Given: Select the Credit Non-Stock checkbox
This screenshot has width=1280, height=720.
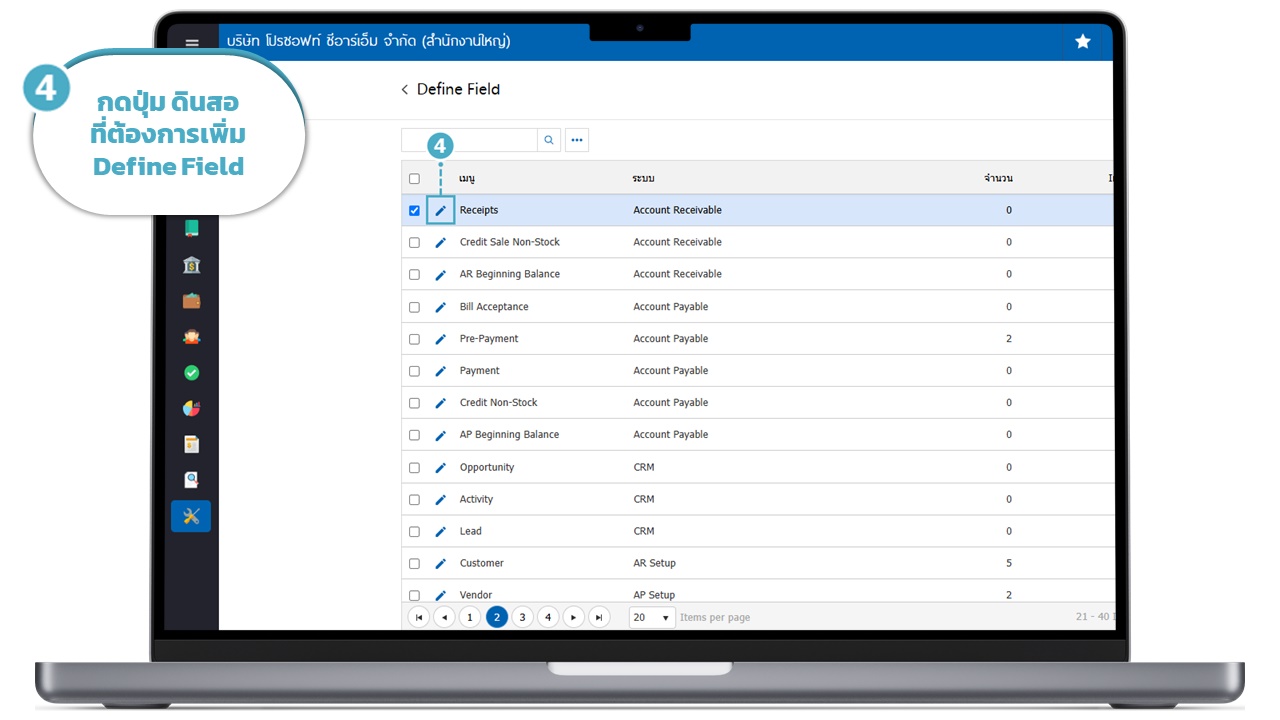Looking at the screenshot, I should coord(414,403).
